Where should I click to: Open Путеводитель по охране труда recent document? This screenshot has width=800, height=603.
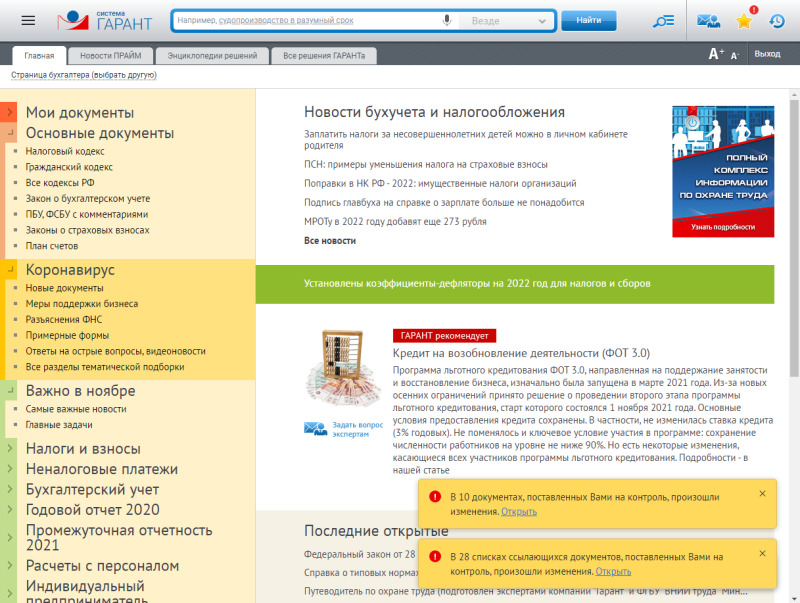pyautogui.click(x=526, y=591)
